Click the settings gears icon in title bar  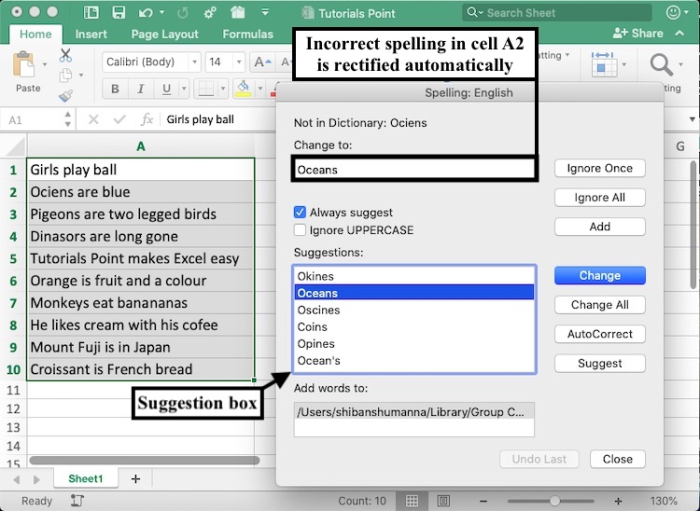click(210, 13)
